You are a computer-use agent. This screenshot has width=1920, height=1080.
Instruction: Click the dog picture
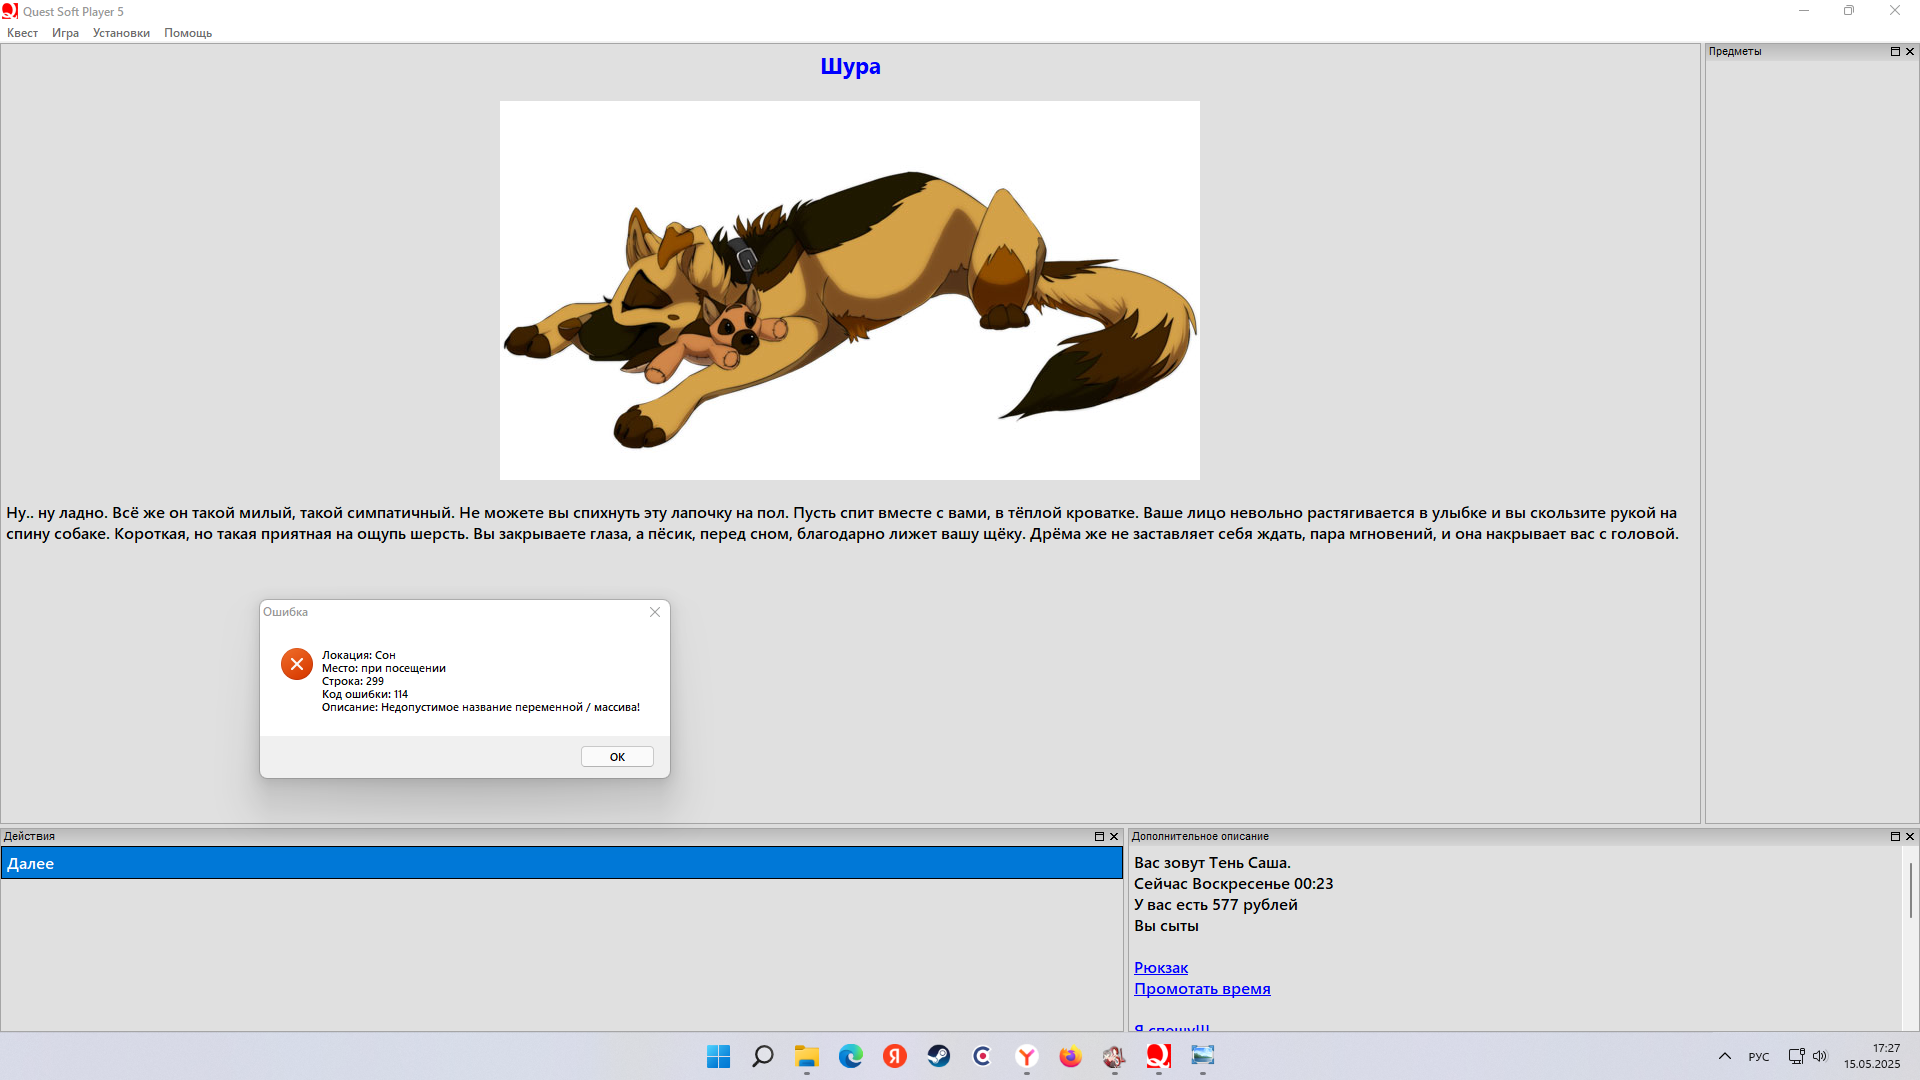850,290
